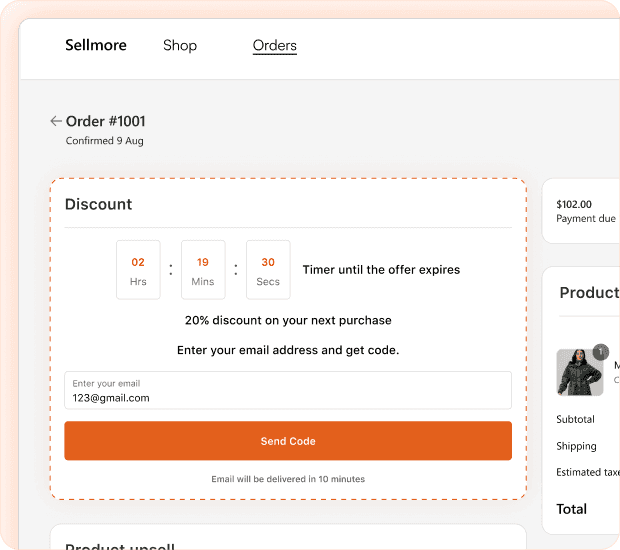Click the Discount section title
The height and width of the screenshot is (550, 620).
pyautogui.click(x=98, y=204)
